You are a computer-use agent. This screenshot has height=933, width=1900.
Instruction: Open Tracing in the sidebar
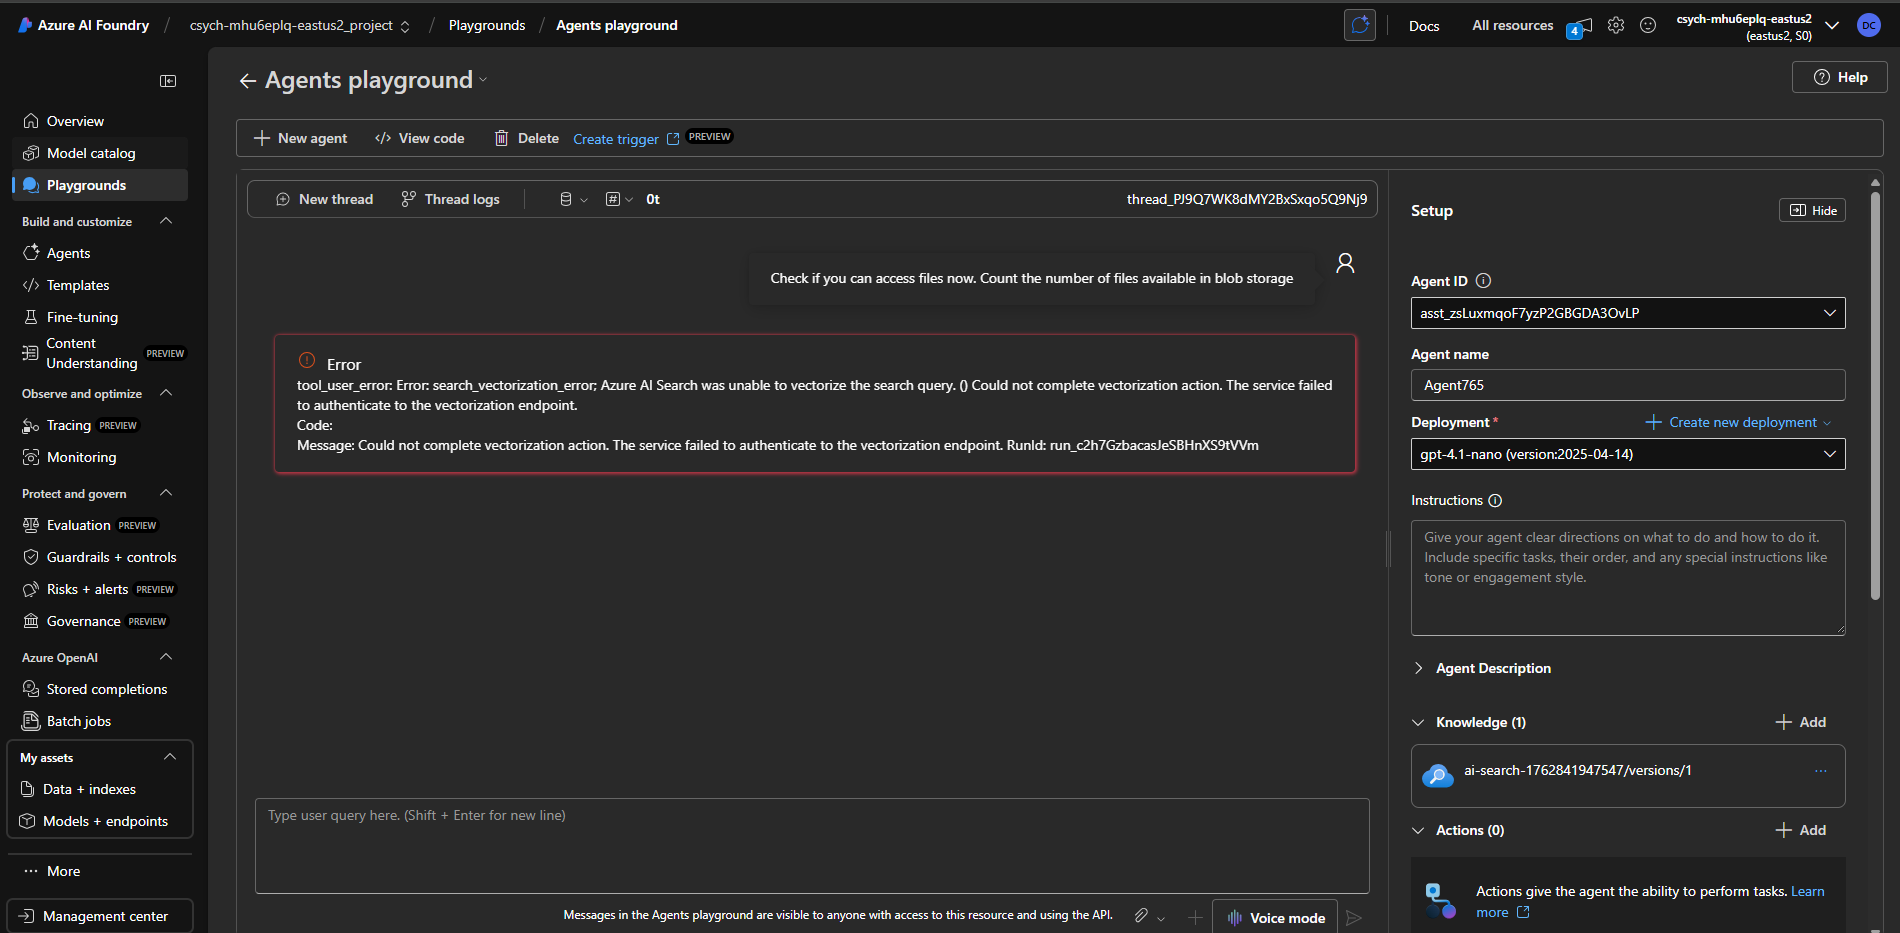100,425
